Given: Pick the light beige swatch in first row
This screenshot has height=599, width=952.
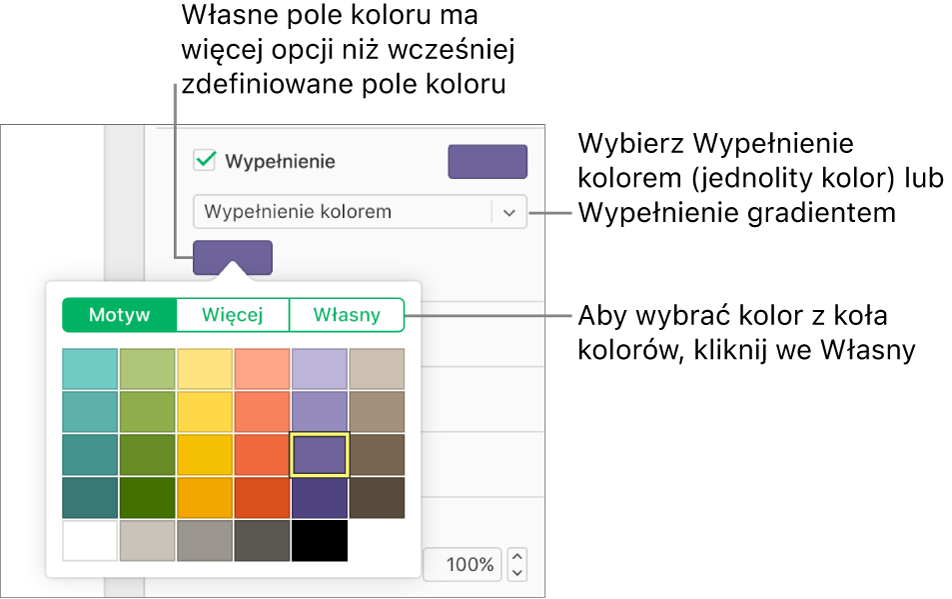Looking at the screenshot, I should (377, 369).
